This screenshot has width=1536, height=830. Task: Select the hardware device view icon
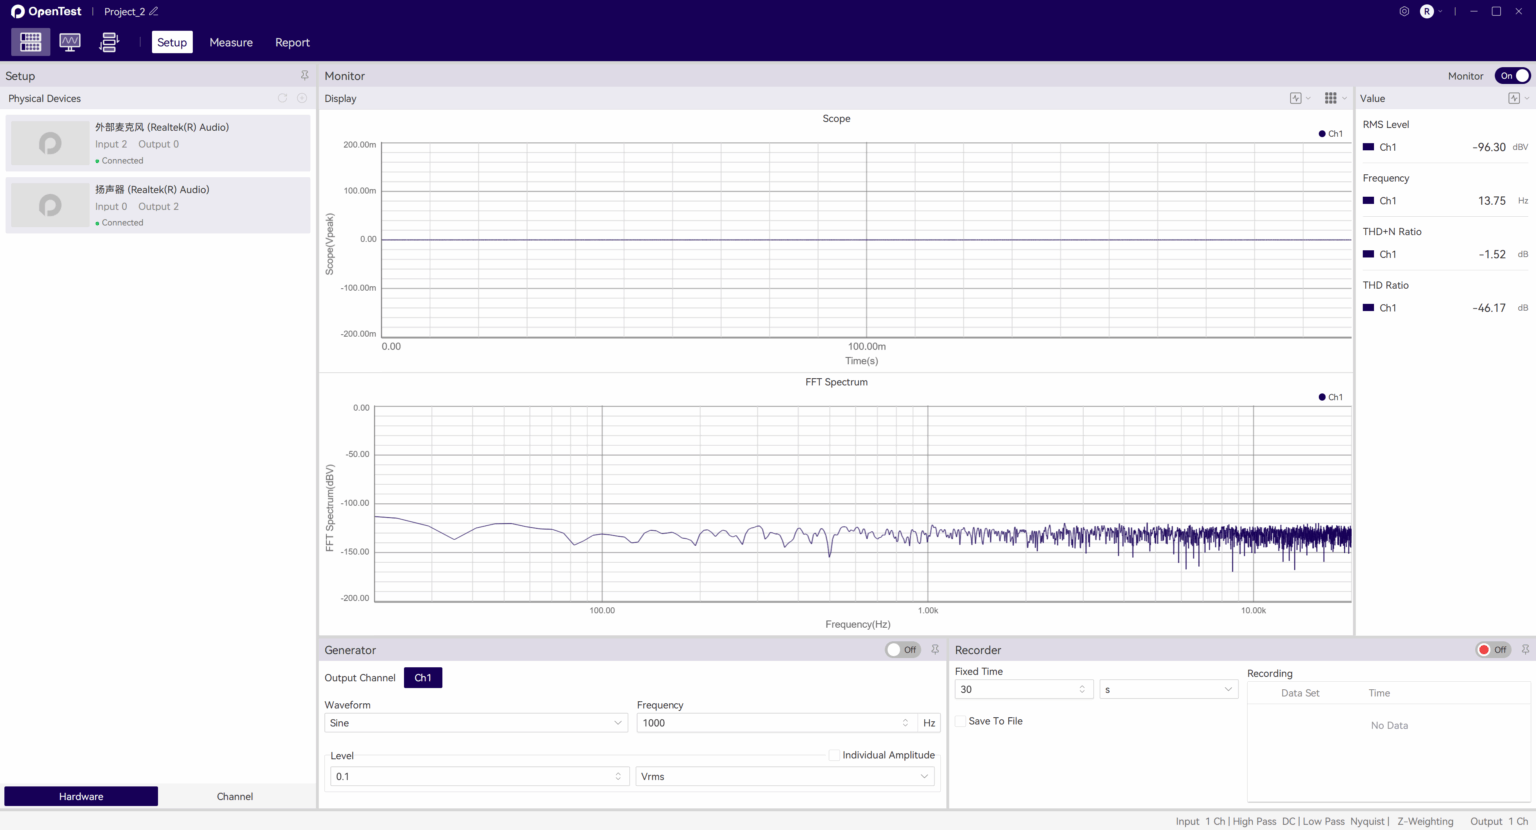30,42
